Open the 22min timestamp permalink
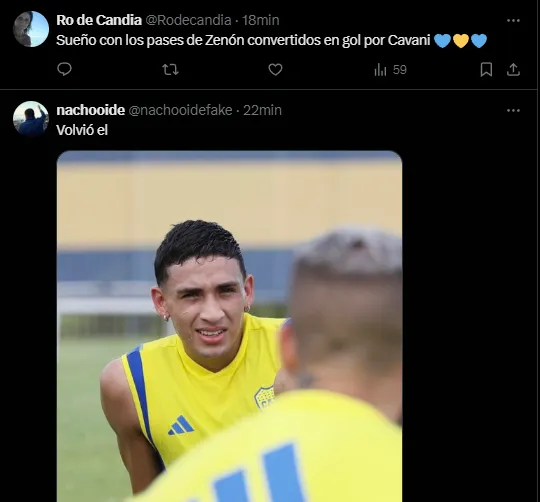 pos(262,110)
